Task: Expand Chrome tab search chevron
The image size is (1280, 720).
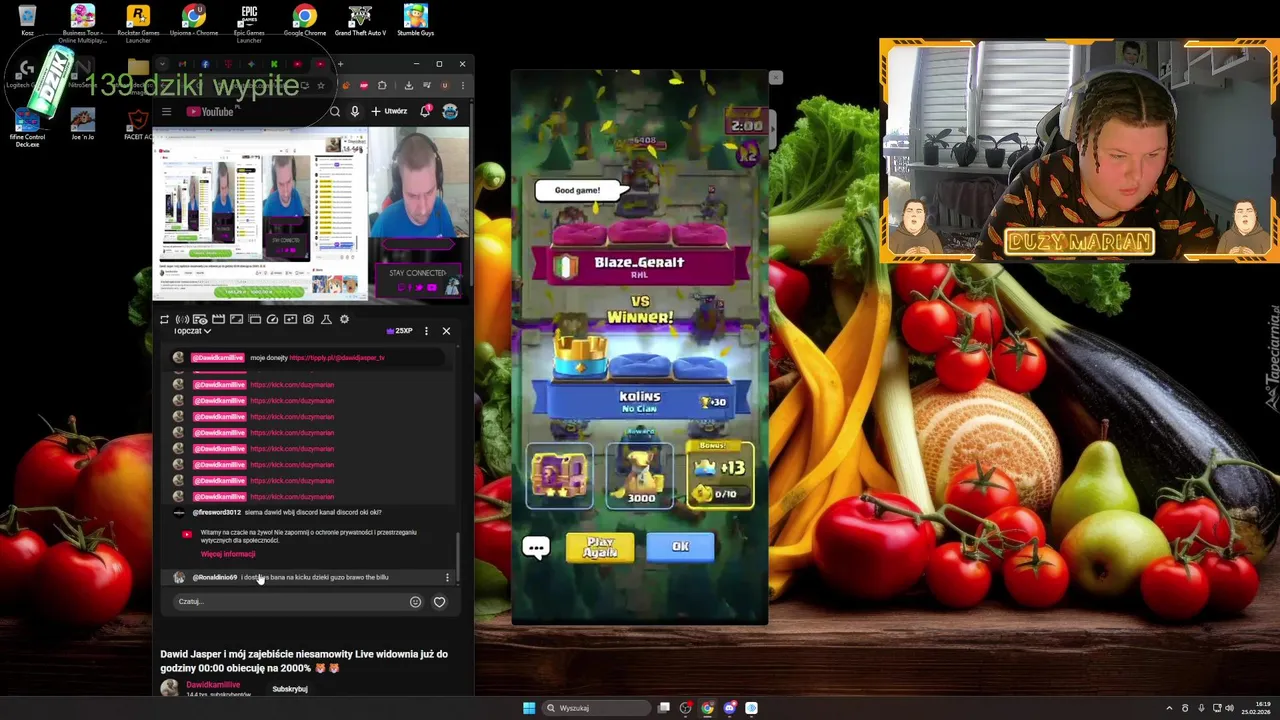Action: click(162, 64)
